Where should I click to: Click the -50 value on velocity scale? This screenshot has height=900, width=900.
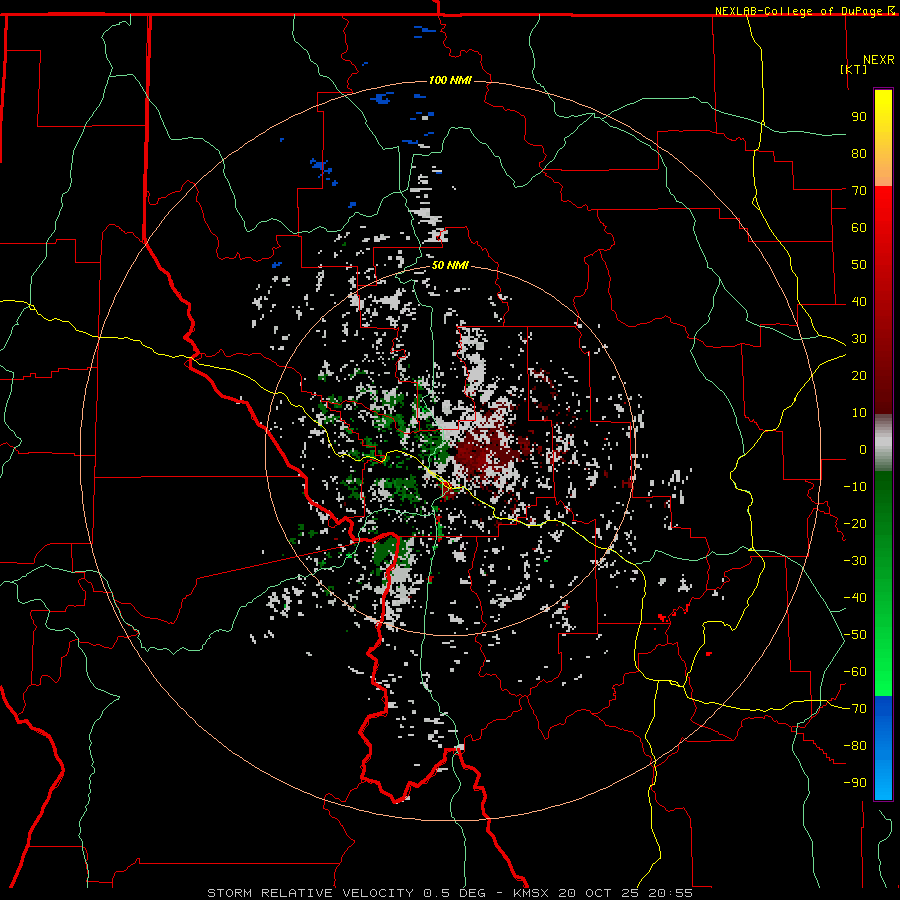855,635
